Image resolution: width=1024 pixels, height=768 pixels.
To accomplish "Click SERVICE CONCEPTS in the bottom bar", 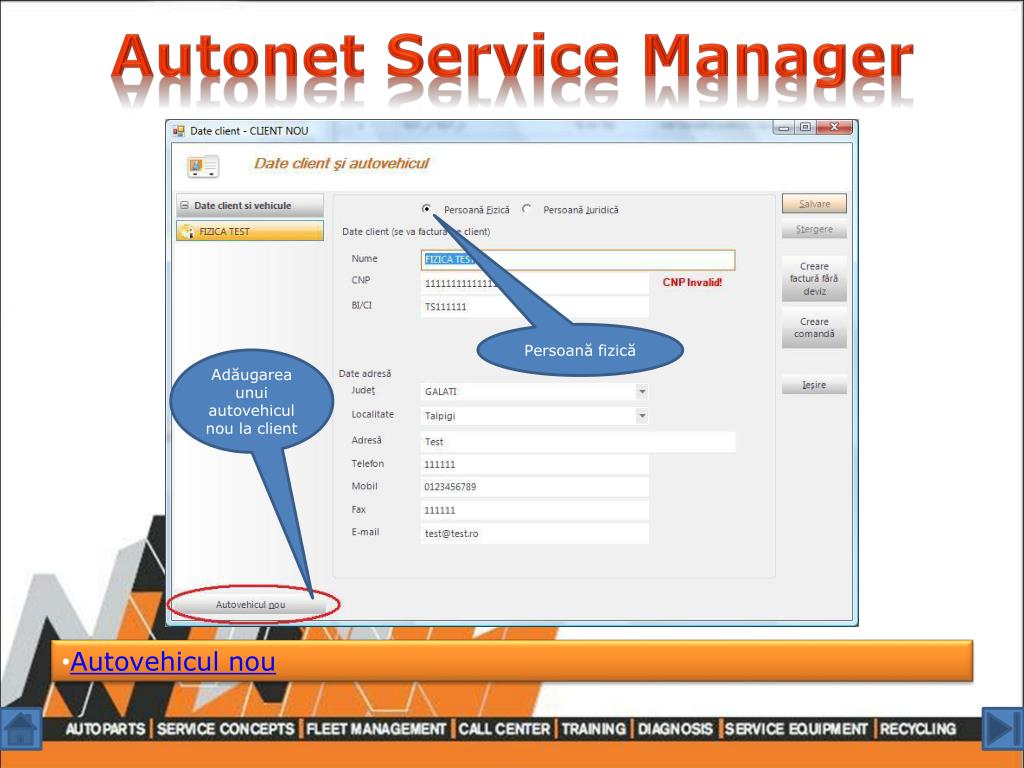I will pos(225,729).
